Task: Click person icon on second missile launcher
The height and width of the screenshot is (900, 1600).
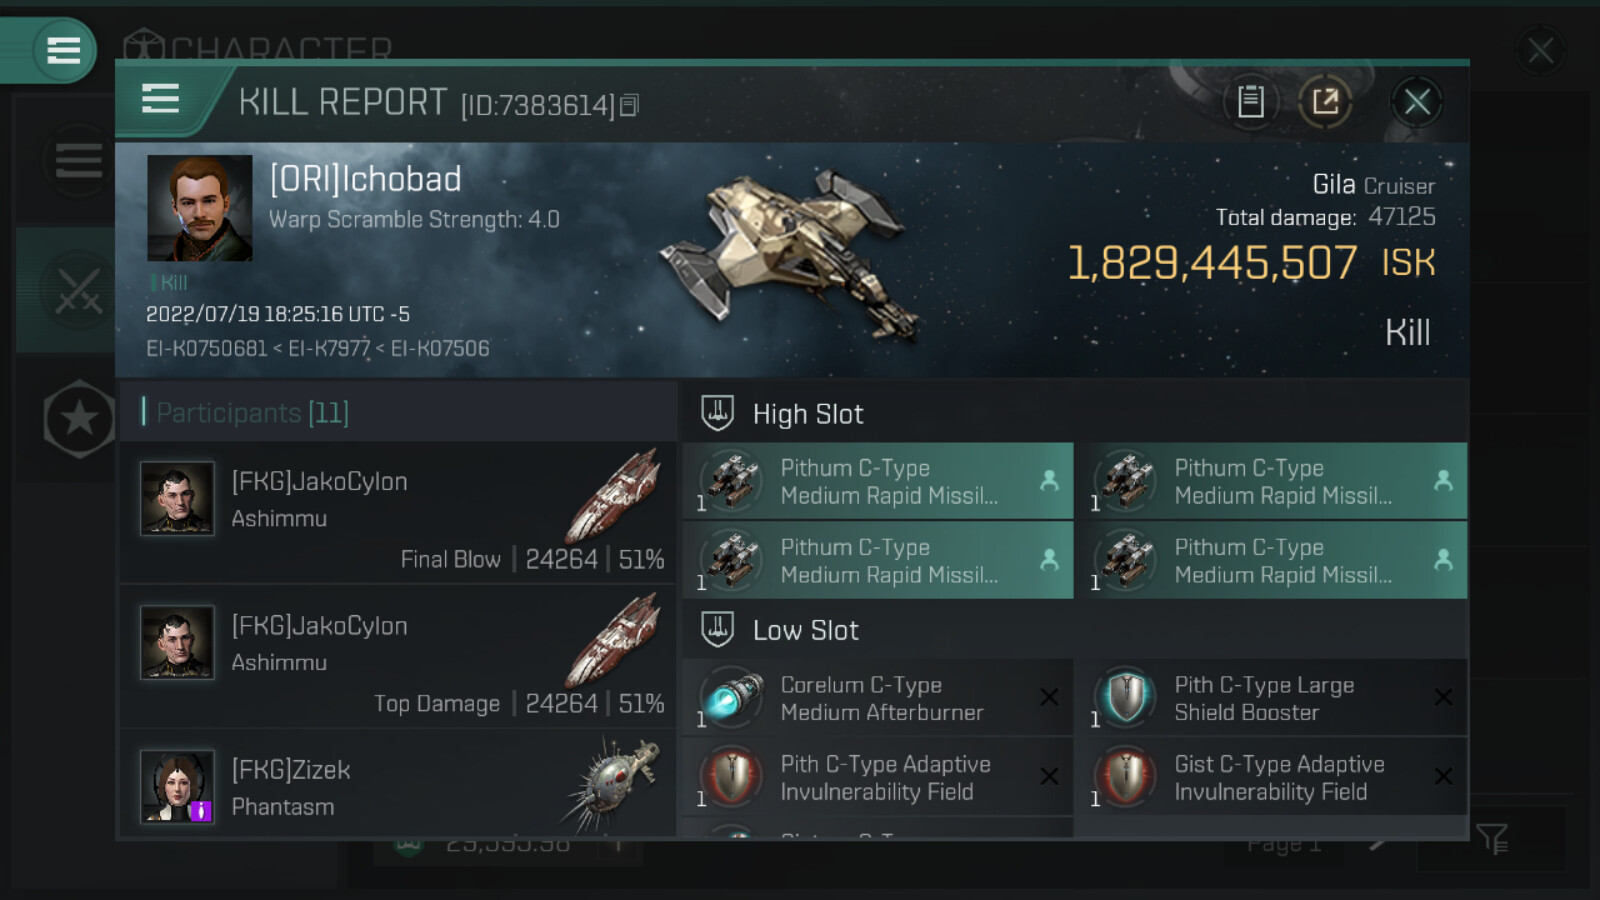Action: click(x=1443, y=481)
